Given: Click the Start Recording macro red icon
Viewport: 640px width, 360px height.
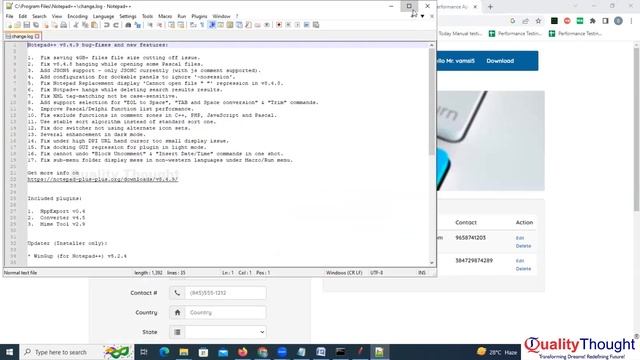Looking at the screenshot, I should coord(279,25).
